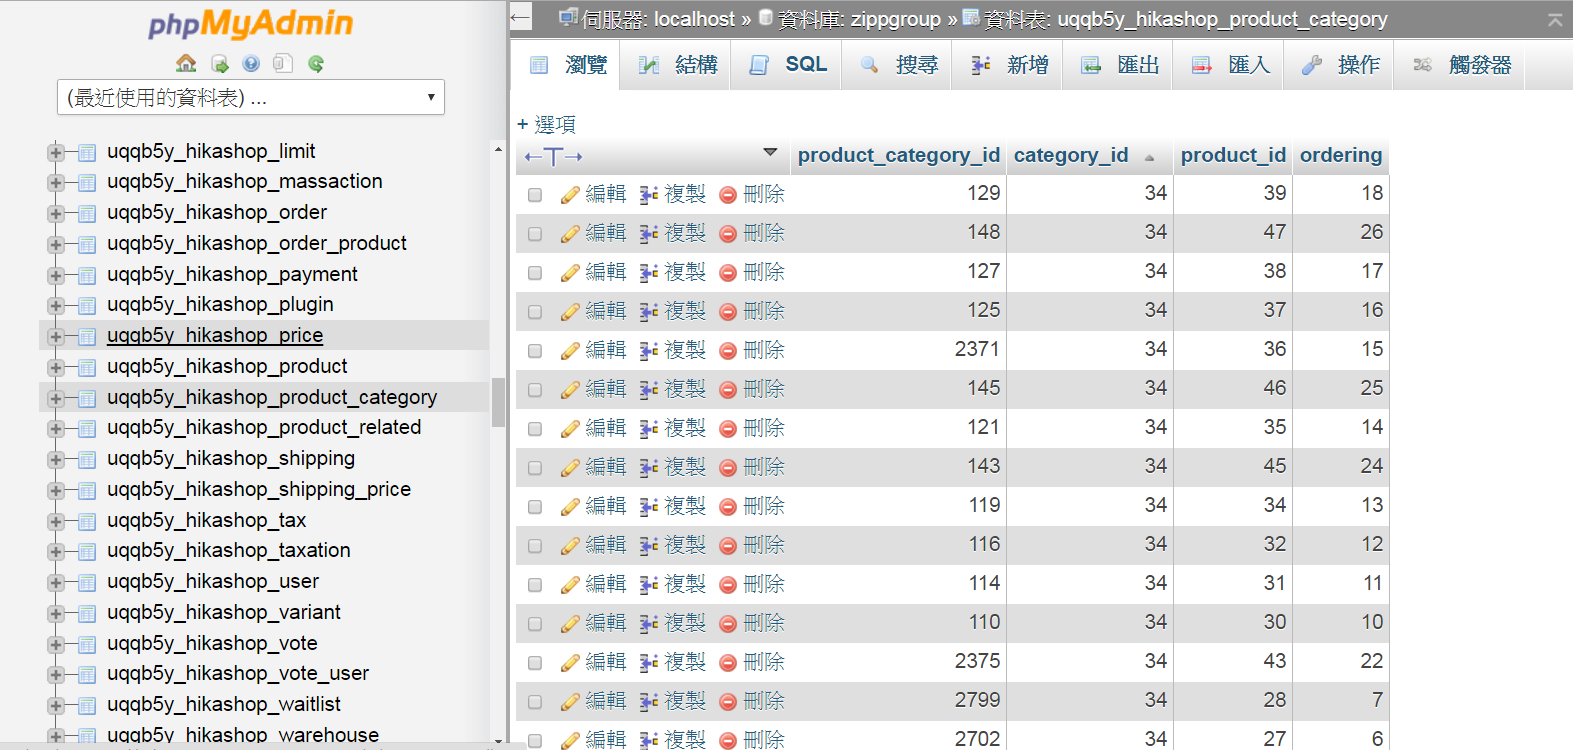1573x750 pixels.
Task: Sort by product_category_id column header
Action: [898, 155]
